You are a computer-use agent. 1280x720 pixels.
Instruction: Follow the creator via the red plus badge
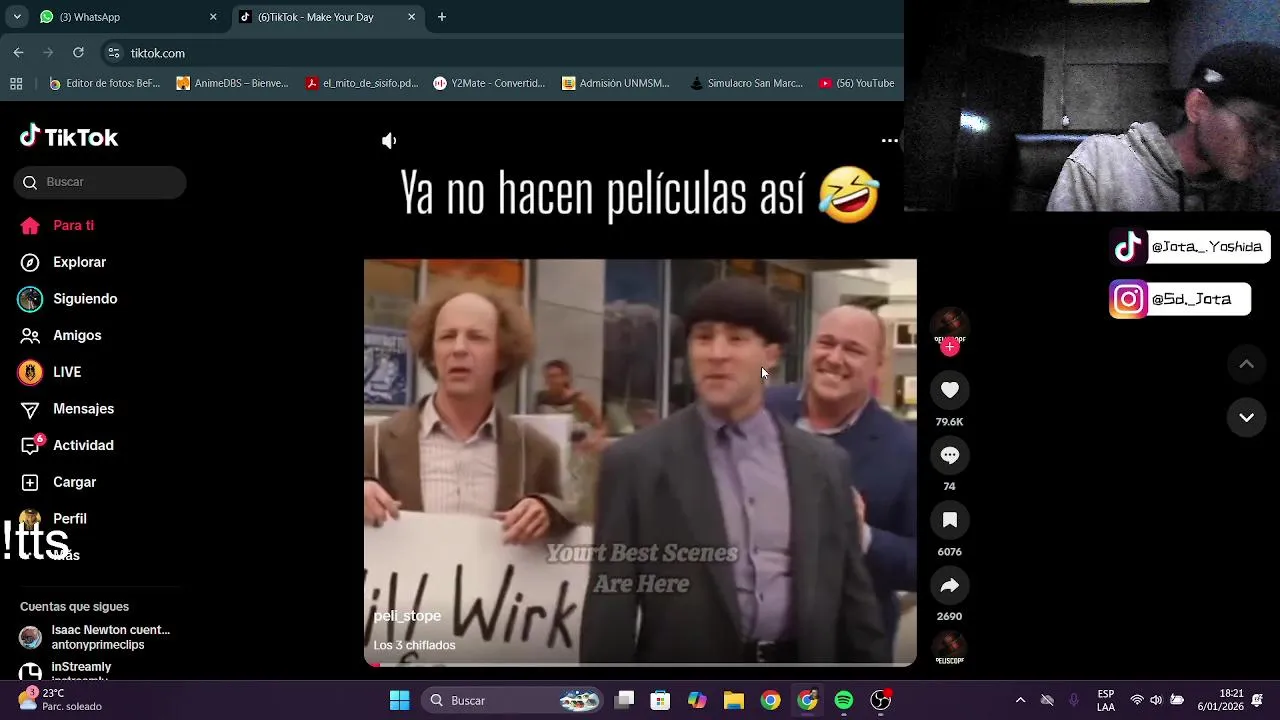pyautogui.click(x=949, y=347)
